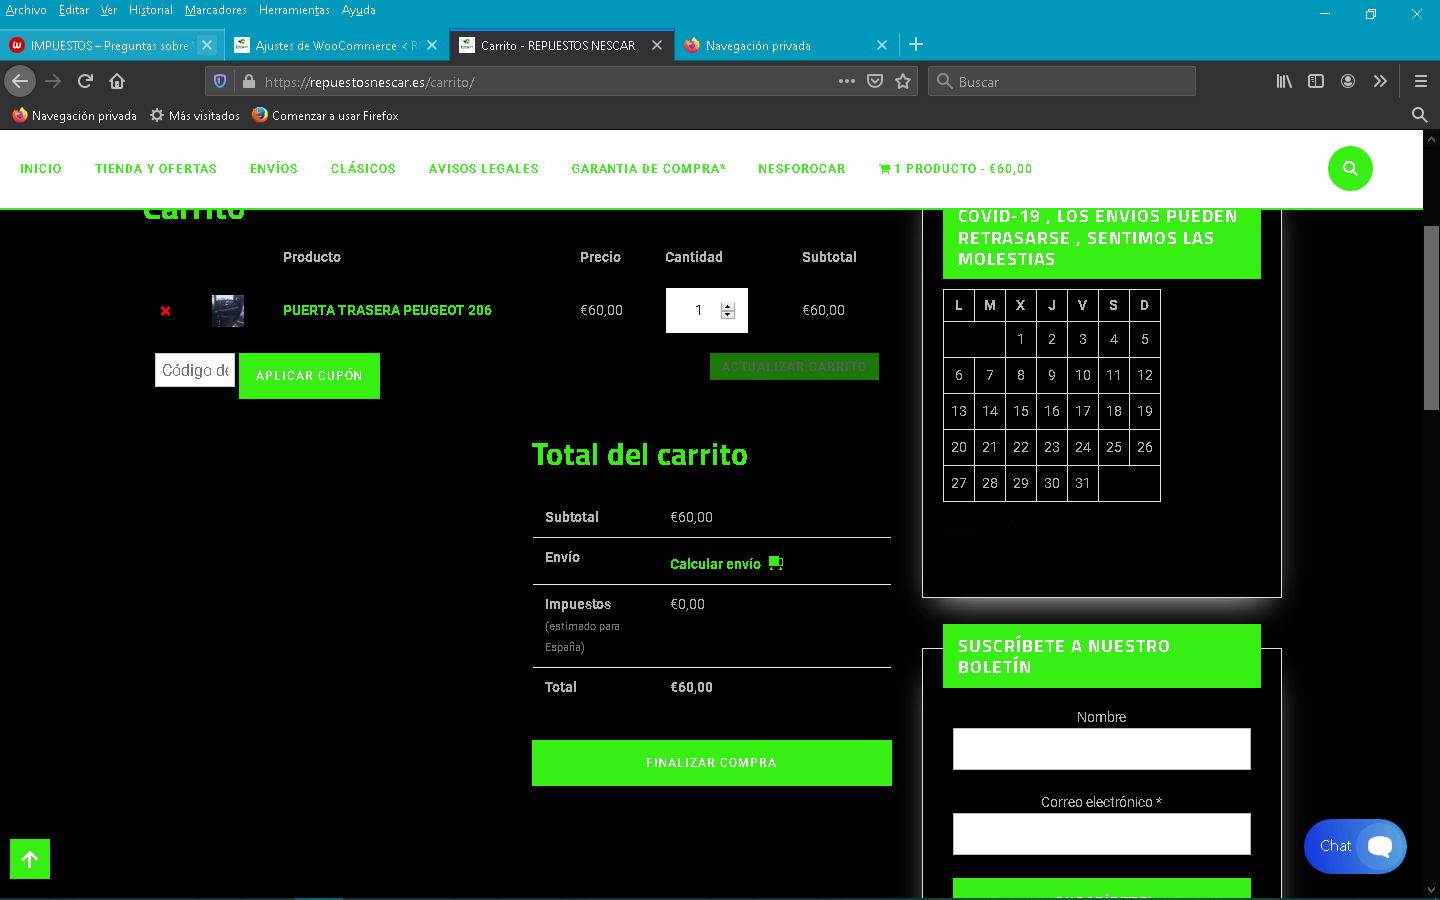Open the Herramientas menu
1440x900 pixels.
294,10
